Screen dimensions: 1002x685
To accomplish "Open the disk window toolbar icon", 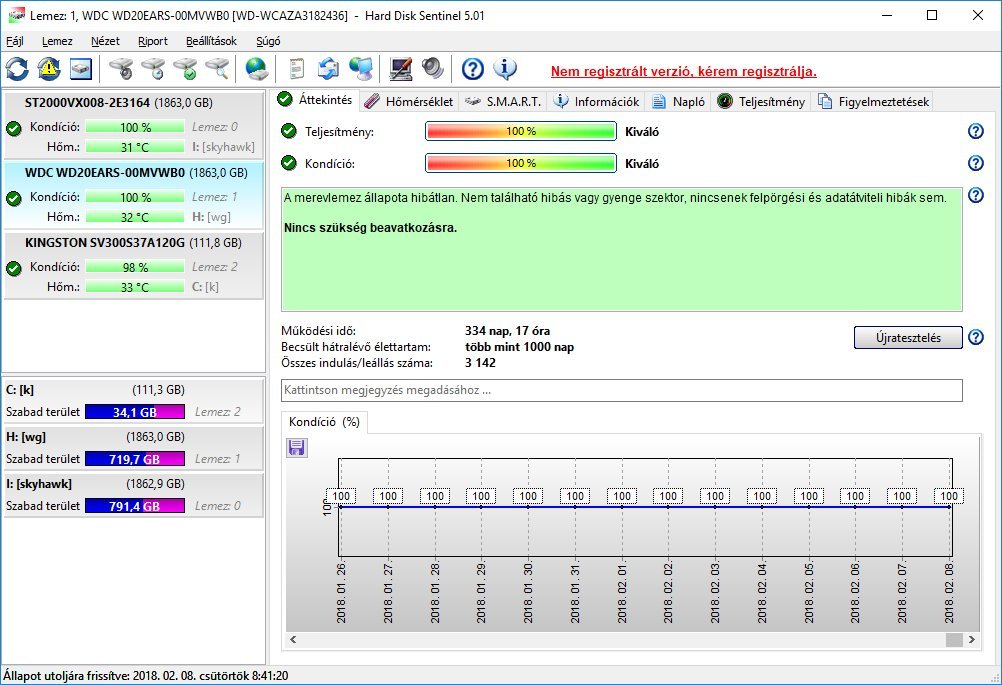I will coord(81,69).
